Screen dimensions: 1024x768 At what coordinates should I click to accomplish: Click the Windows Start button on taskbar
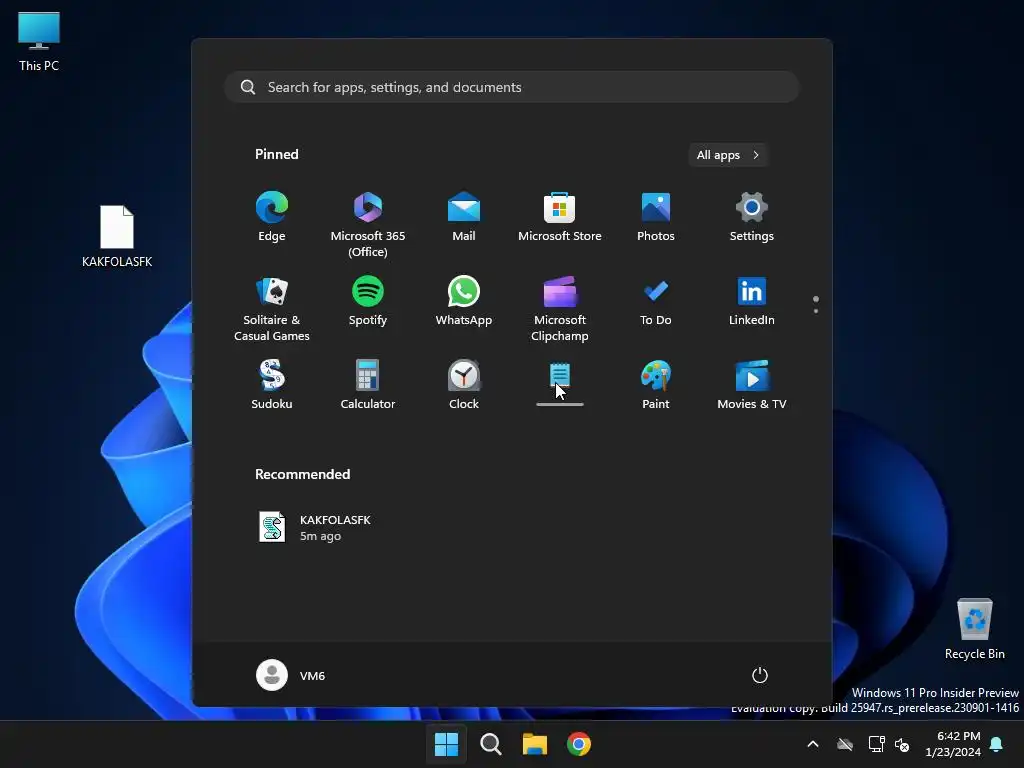(x=447, y=744)
